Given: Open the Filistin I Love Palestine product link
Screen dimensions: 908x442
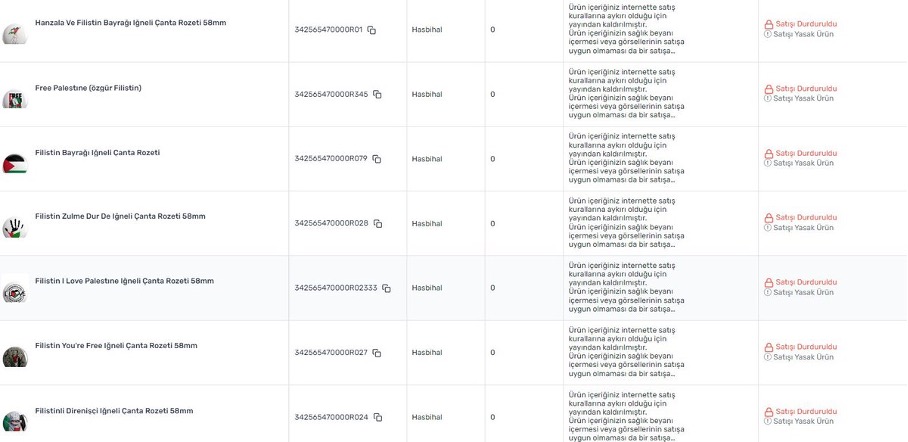Looking at the screenshot, I should (x=124, y=281).
